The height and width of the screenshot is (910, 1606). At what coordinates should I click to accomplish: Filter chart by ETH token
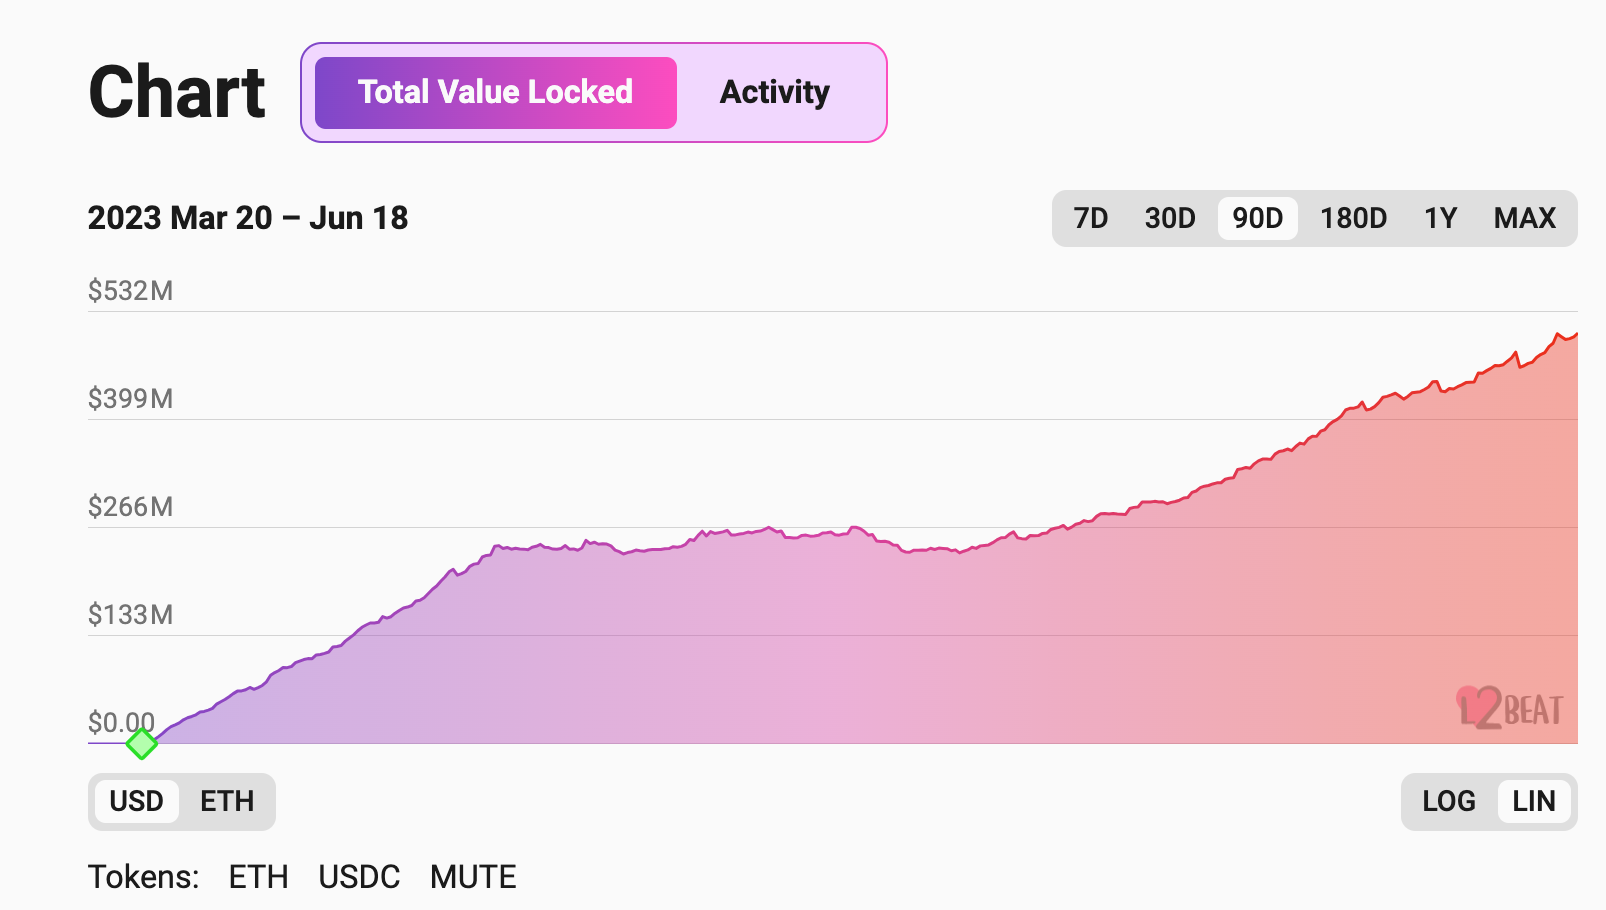(x=258, y=877)
